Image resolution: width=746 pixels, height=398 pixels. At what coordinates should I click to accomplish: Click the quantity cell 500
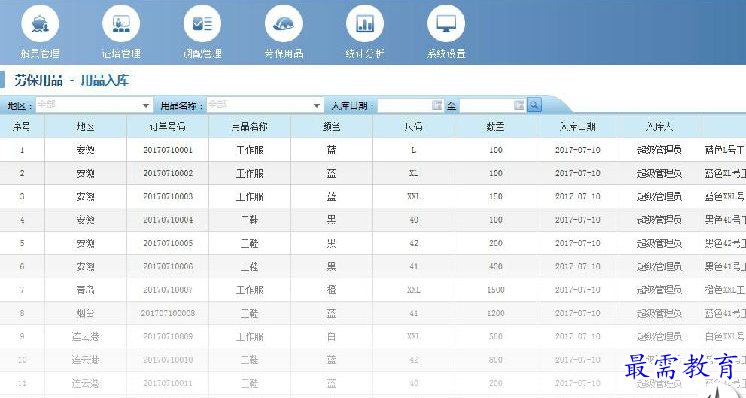click(495, 336)
